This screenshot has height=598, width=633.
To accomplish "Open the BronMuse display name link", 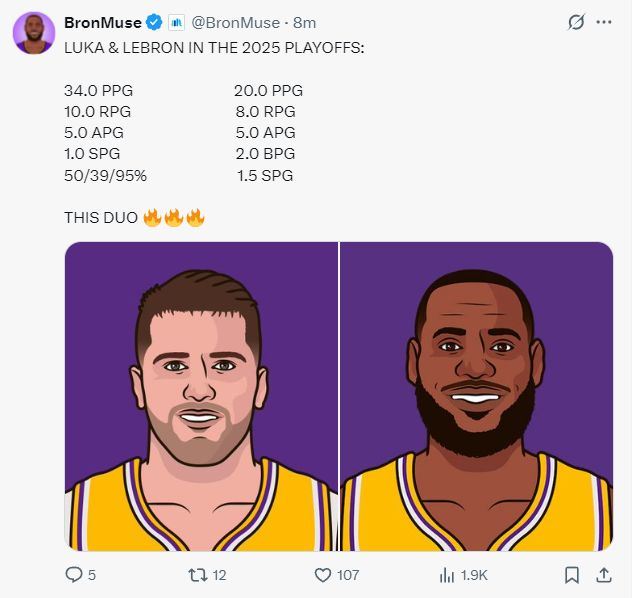I will (102, 22).
